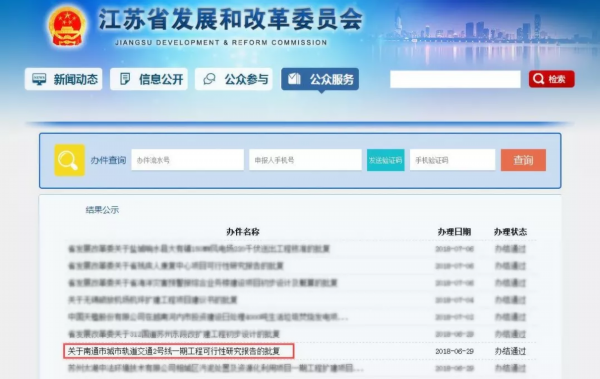
Task: Select the 公众服务 navigation tab
Action: (x=320, y=79)
